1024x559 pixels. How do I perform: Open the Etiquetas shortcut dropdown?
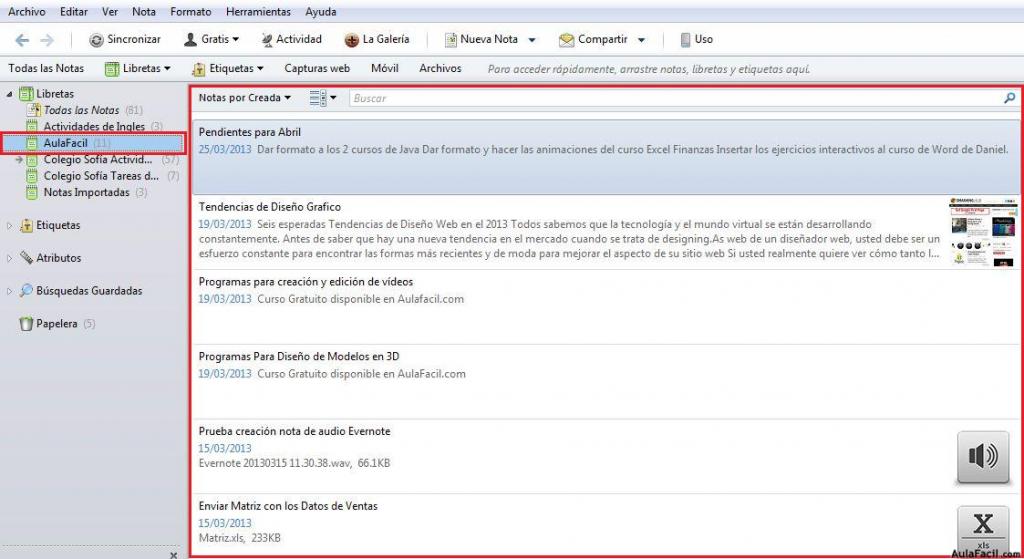[x=228, y=69]
